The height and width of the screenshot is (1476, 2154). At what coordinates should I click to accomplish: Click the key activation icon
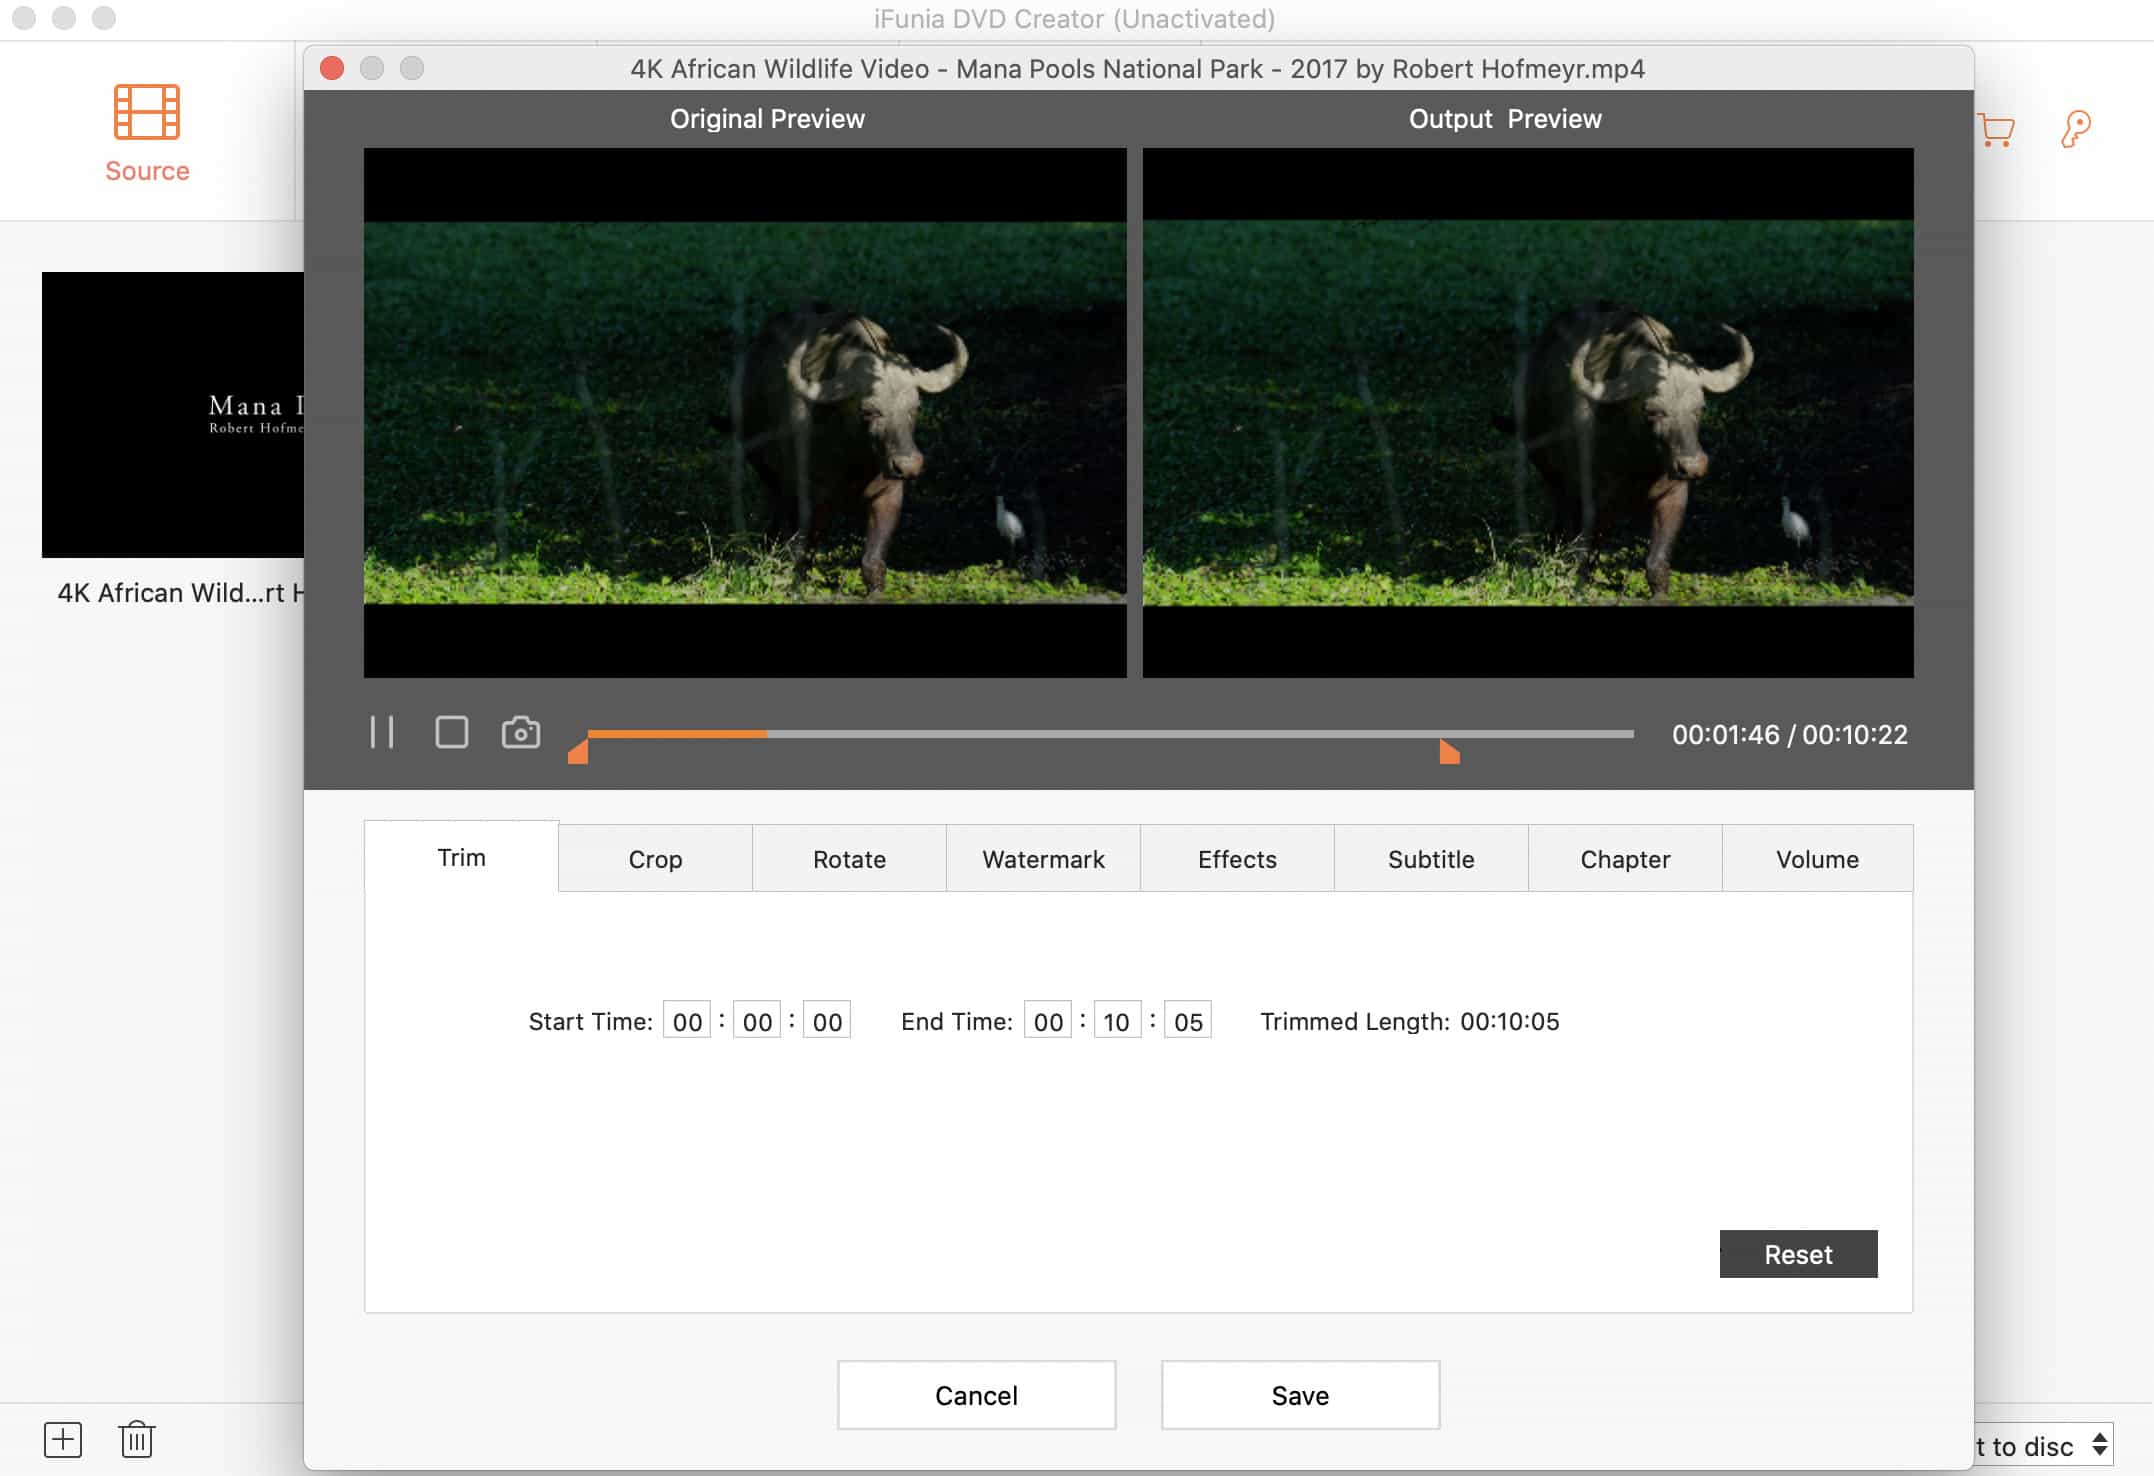(x=2075, y=130)
